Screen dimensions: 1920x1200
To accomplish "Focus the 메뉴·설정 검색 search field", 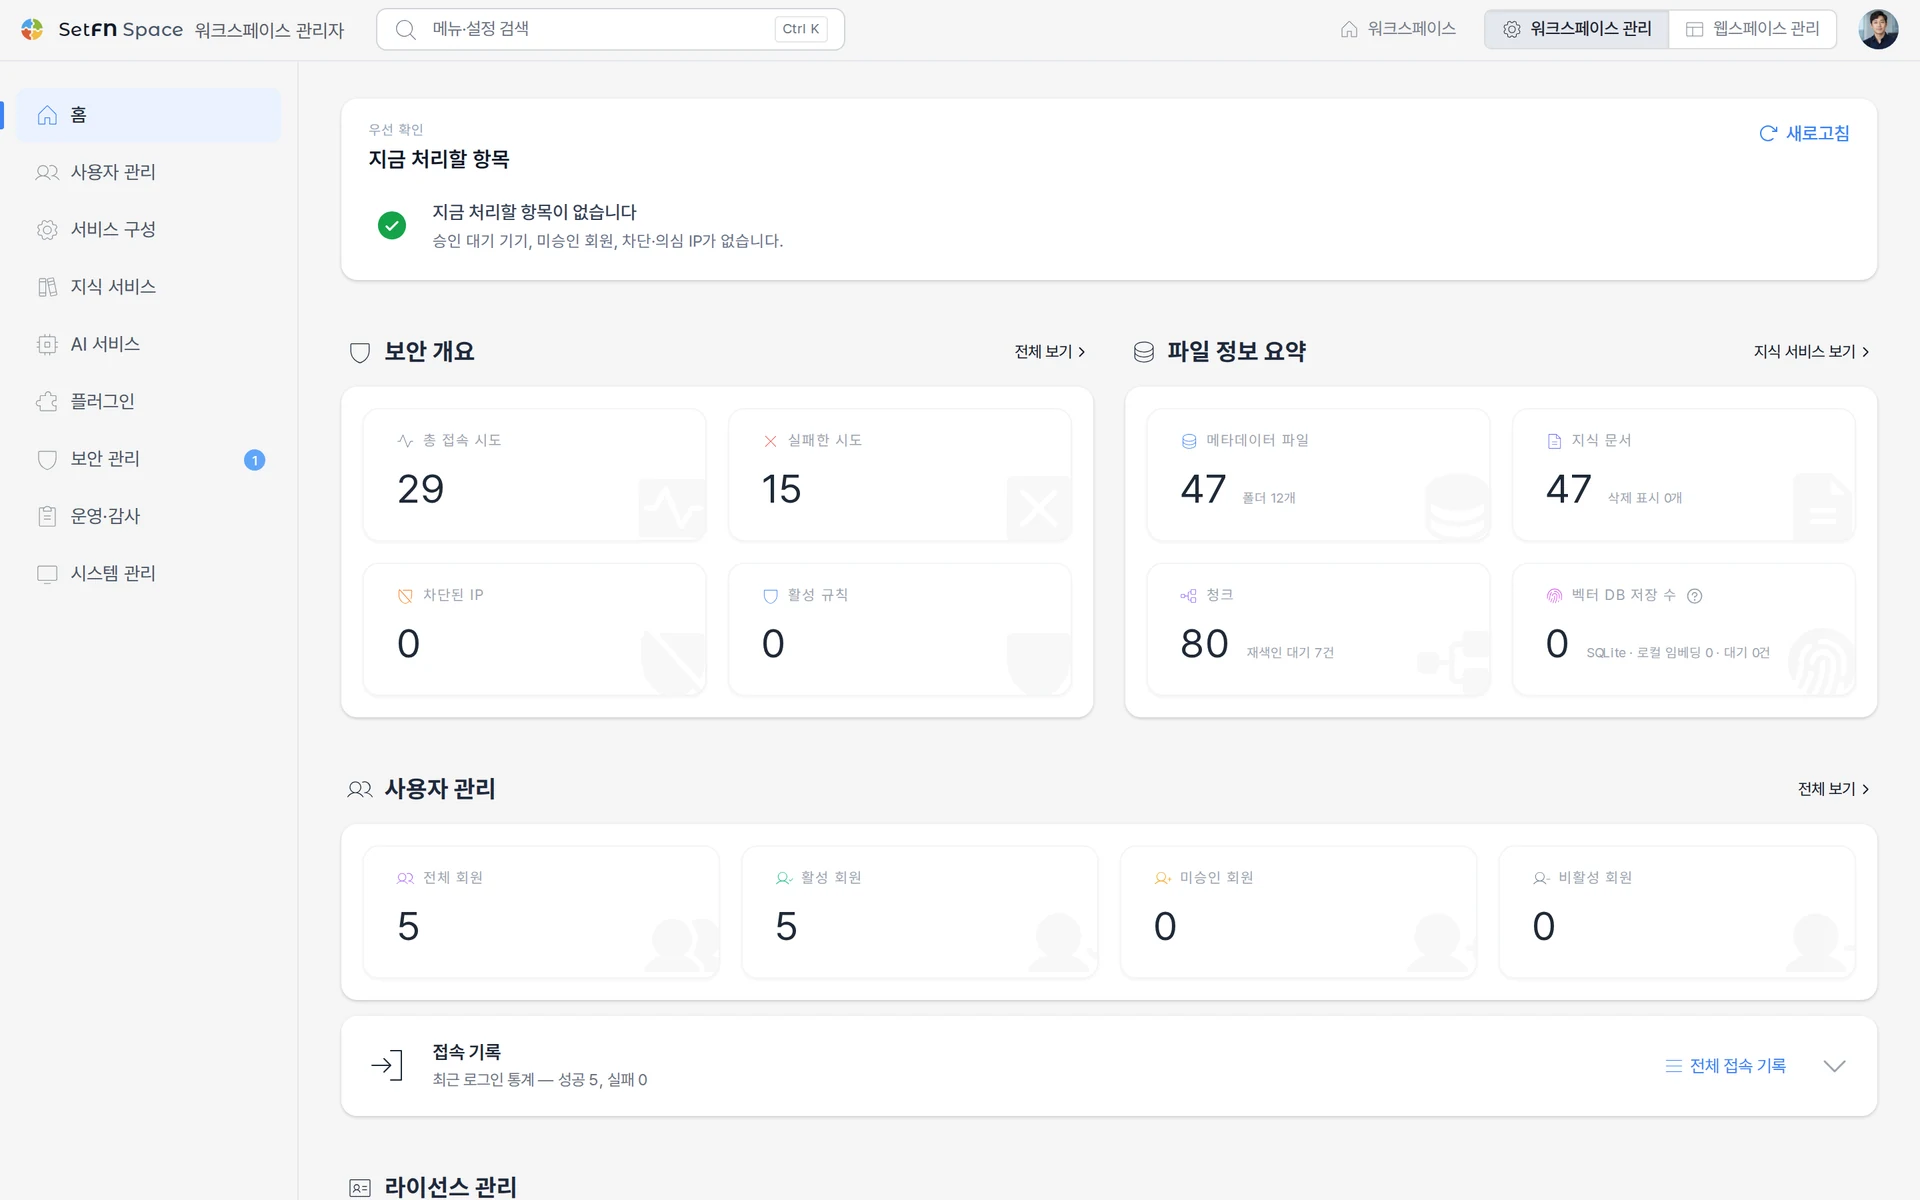I will pos(610,29).
